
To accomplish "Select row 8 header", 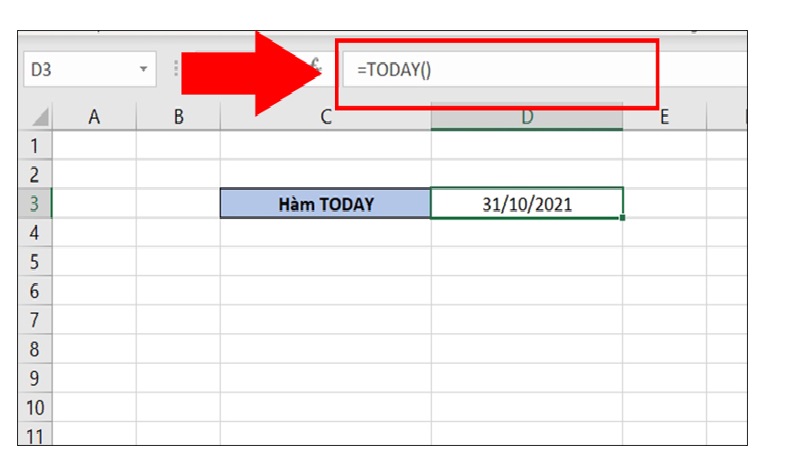I will point(35,350).
